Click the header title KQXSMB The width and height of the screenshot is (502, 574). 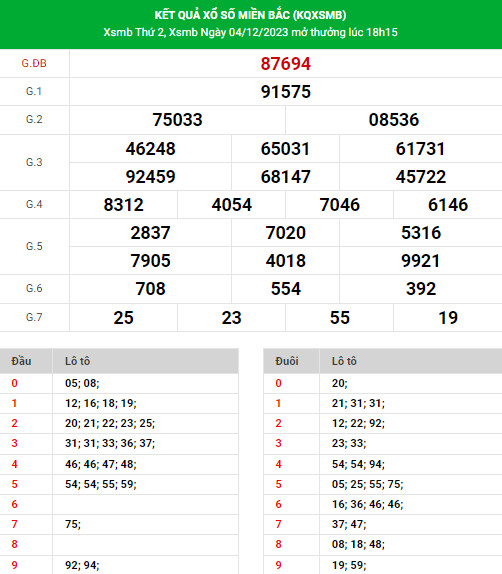(320, 15)
